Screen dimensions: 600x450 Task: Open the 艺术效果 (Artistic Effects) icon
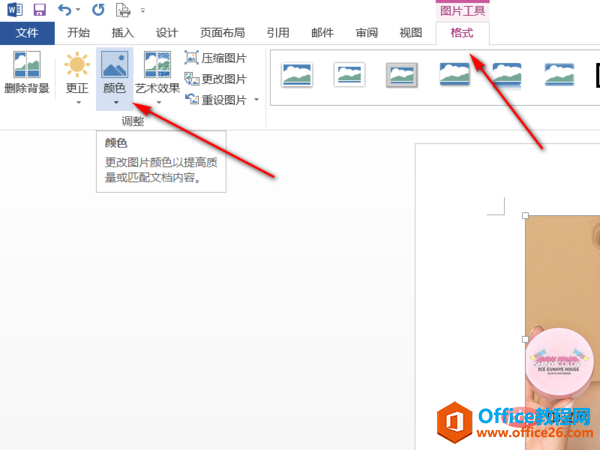157,64
